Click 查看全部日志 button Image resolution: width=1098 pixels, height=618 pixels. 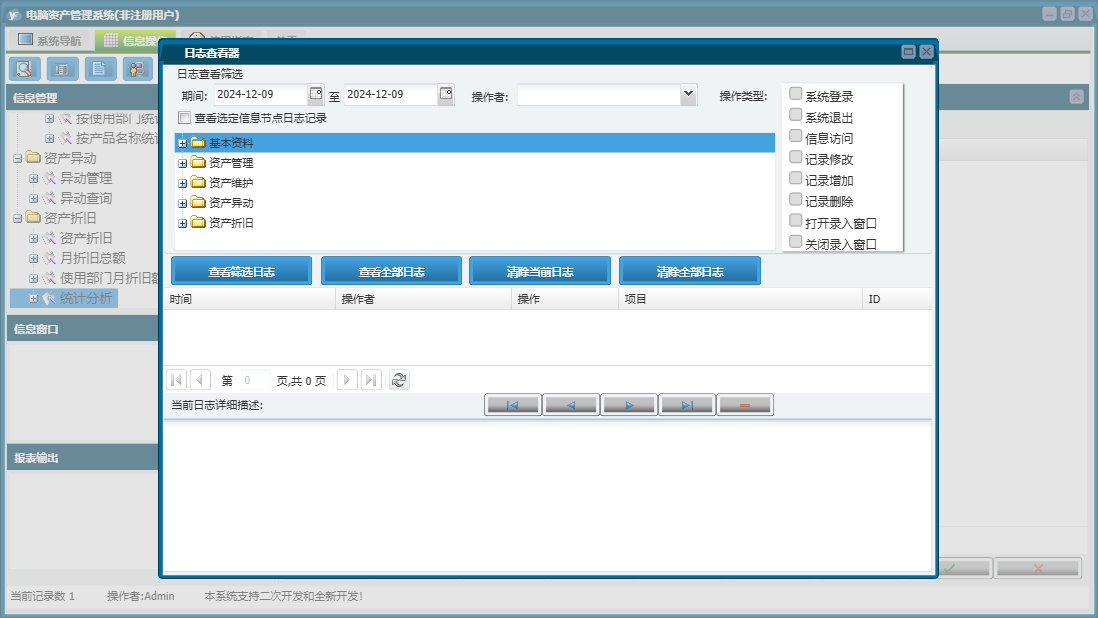[x=391, y=272]
